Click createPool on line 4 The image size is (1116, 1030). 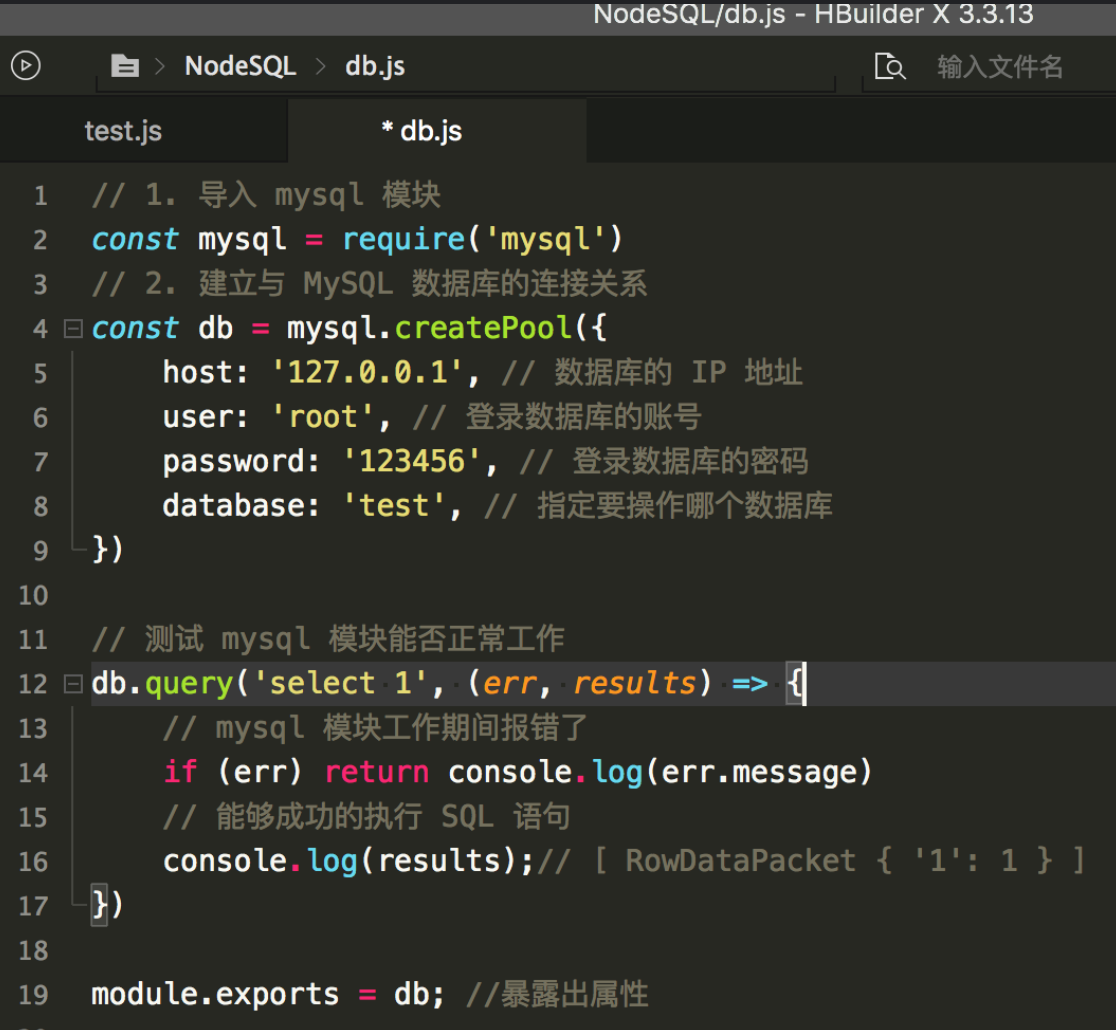(483, 328)
